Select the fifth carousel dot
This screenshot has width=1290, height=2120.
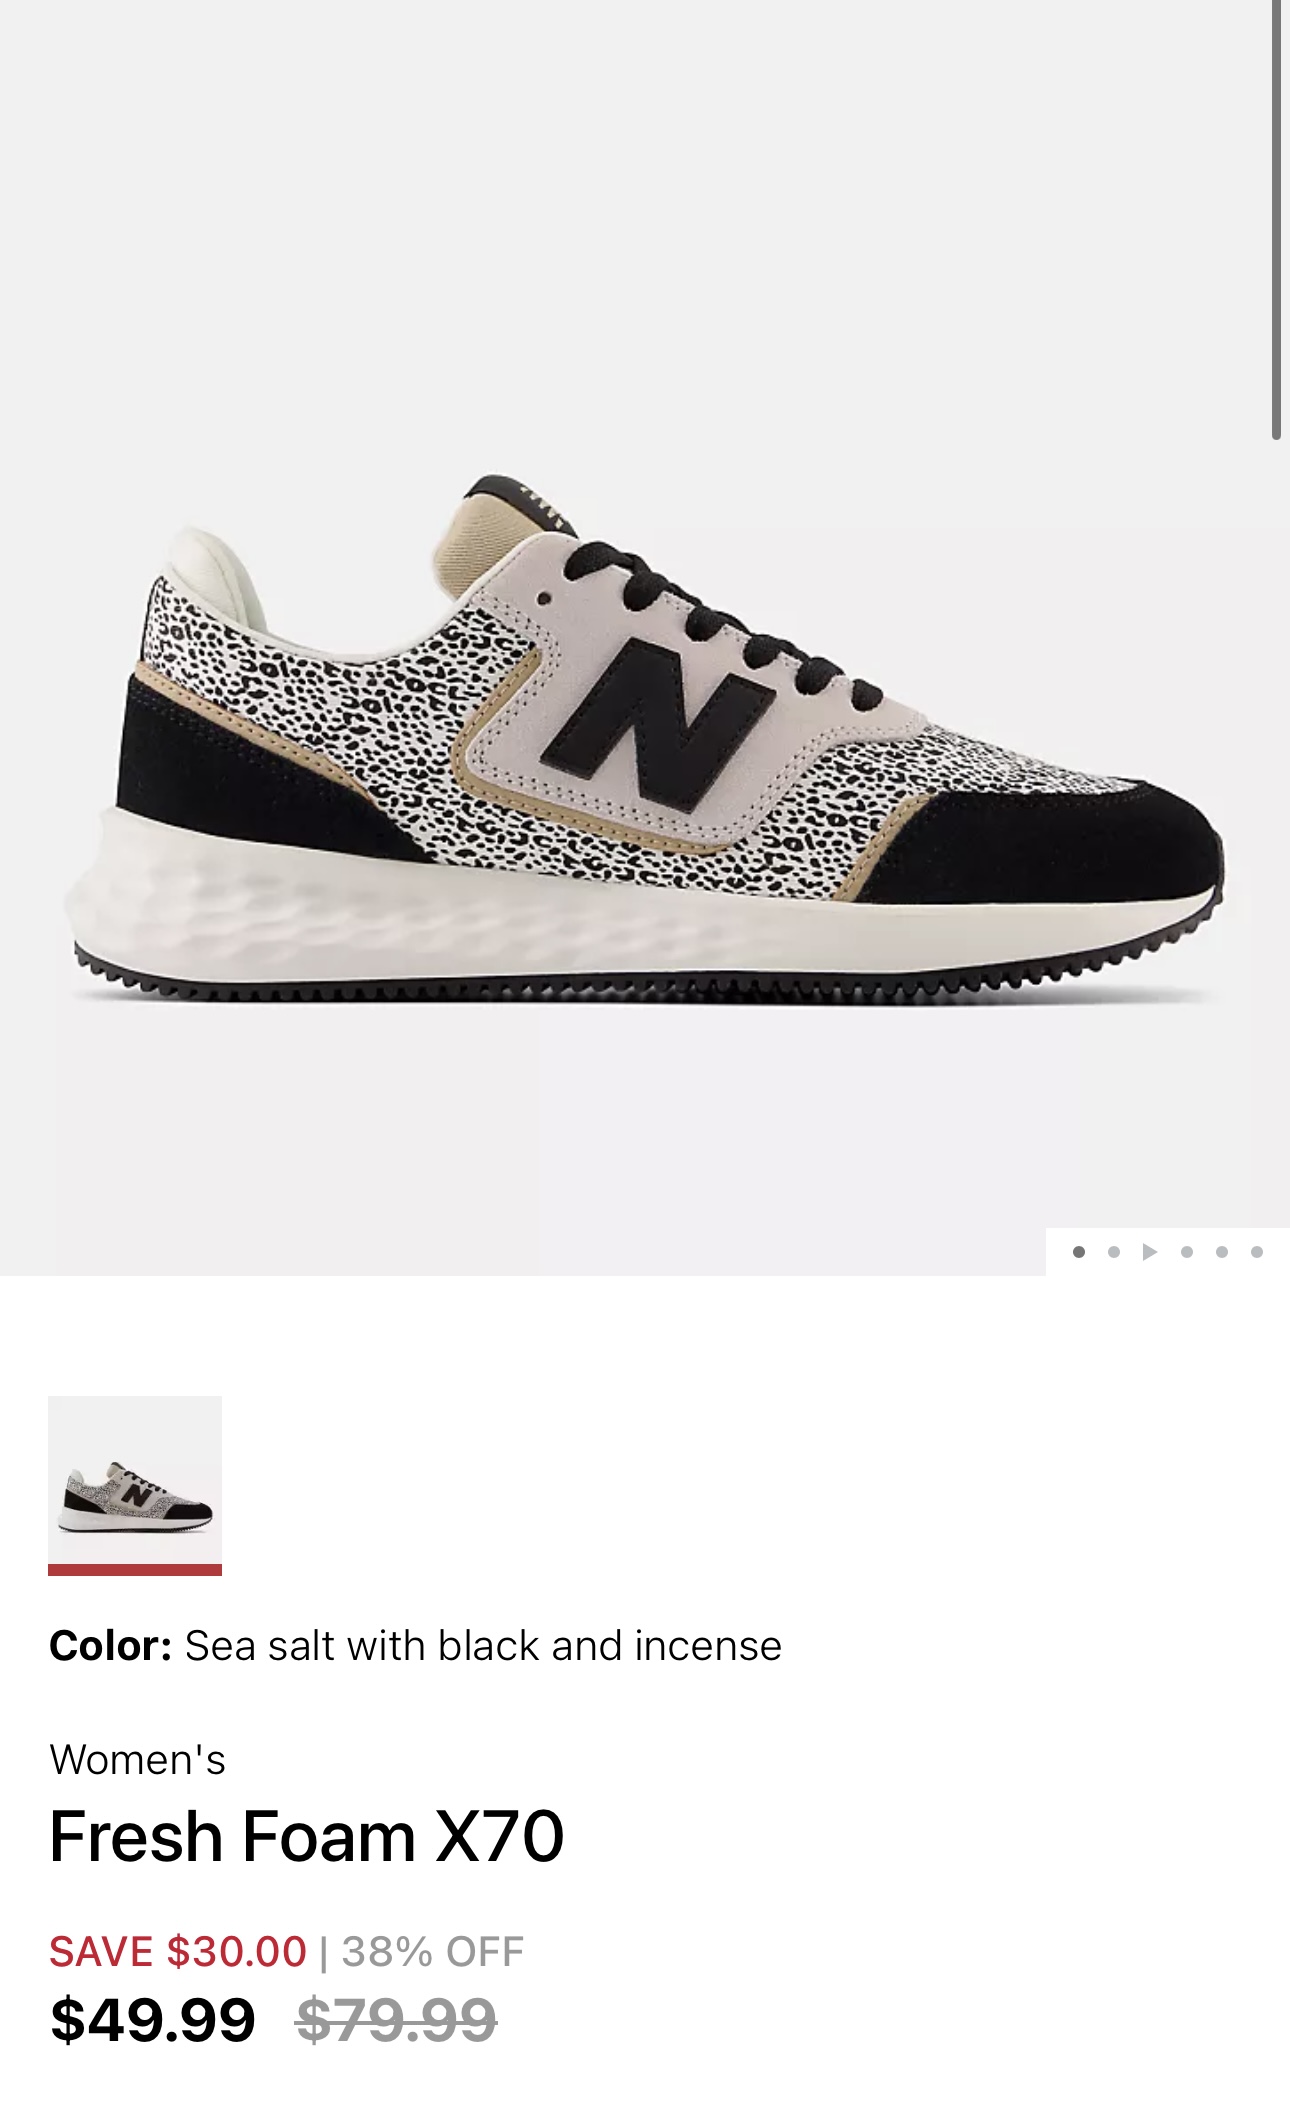tap(1221, 1252)
